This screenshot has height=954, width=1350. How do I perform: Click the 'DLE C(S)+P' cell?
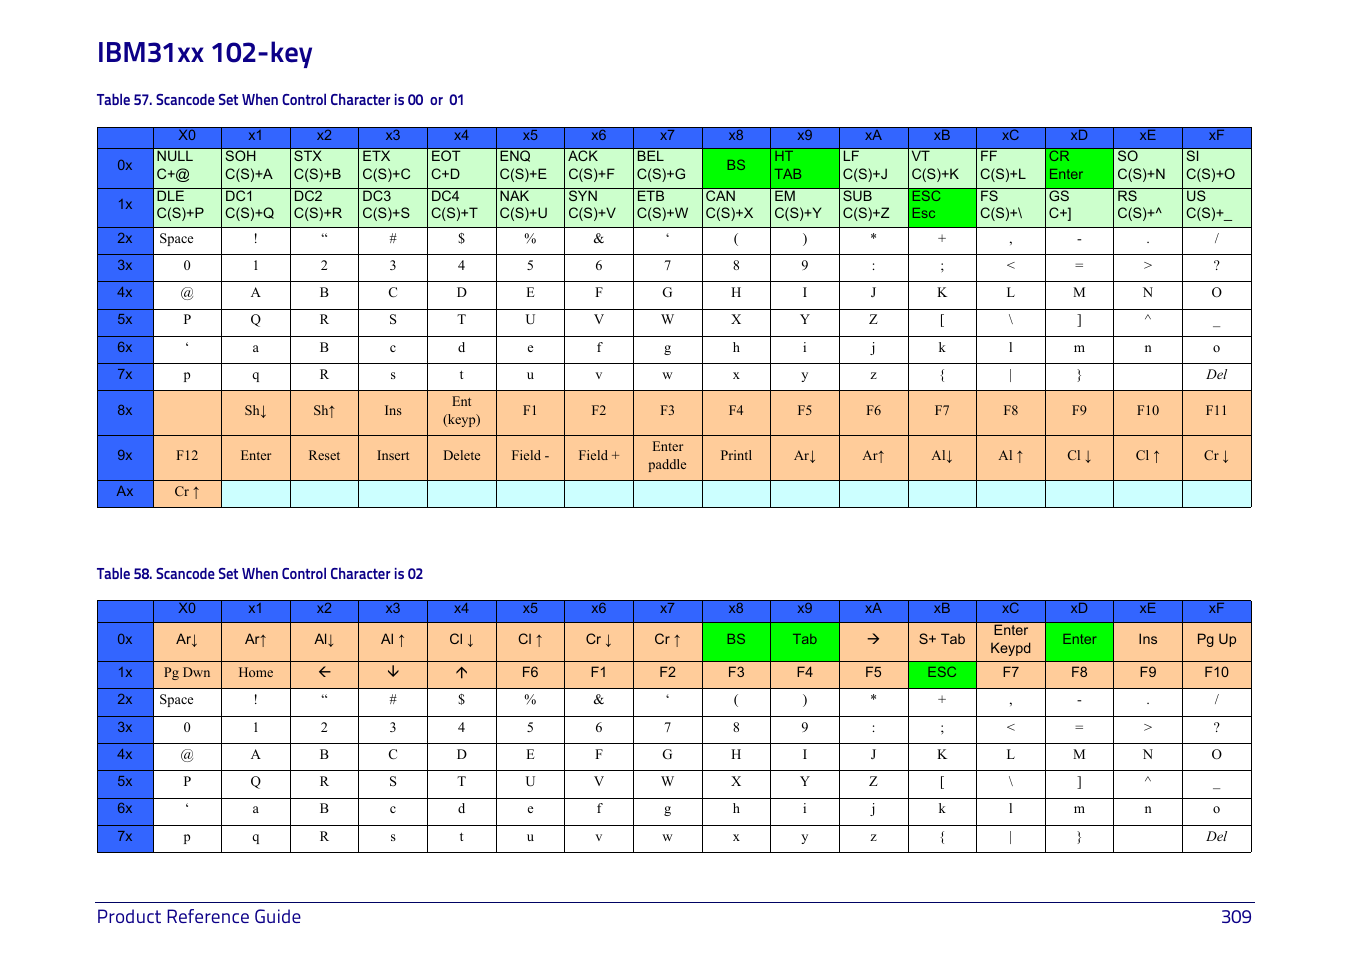coord(187,206)
